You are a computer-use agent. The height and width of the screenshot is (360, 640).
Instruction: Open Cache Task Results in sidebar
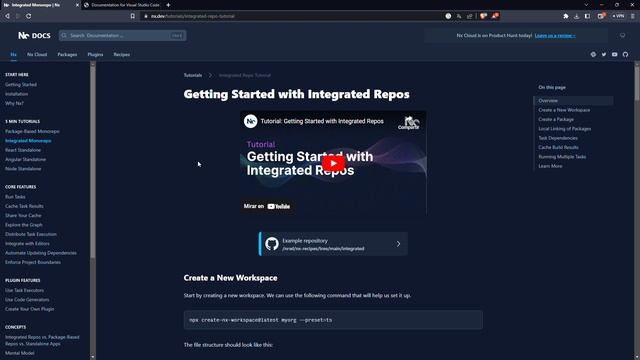pyautogui.click(x=24, y=206)
